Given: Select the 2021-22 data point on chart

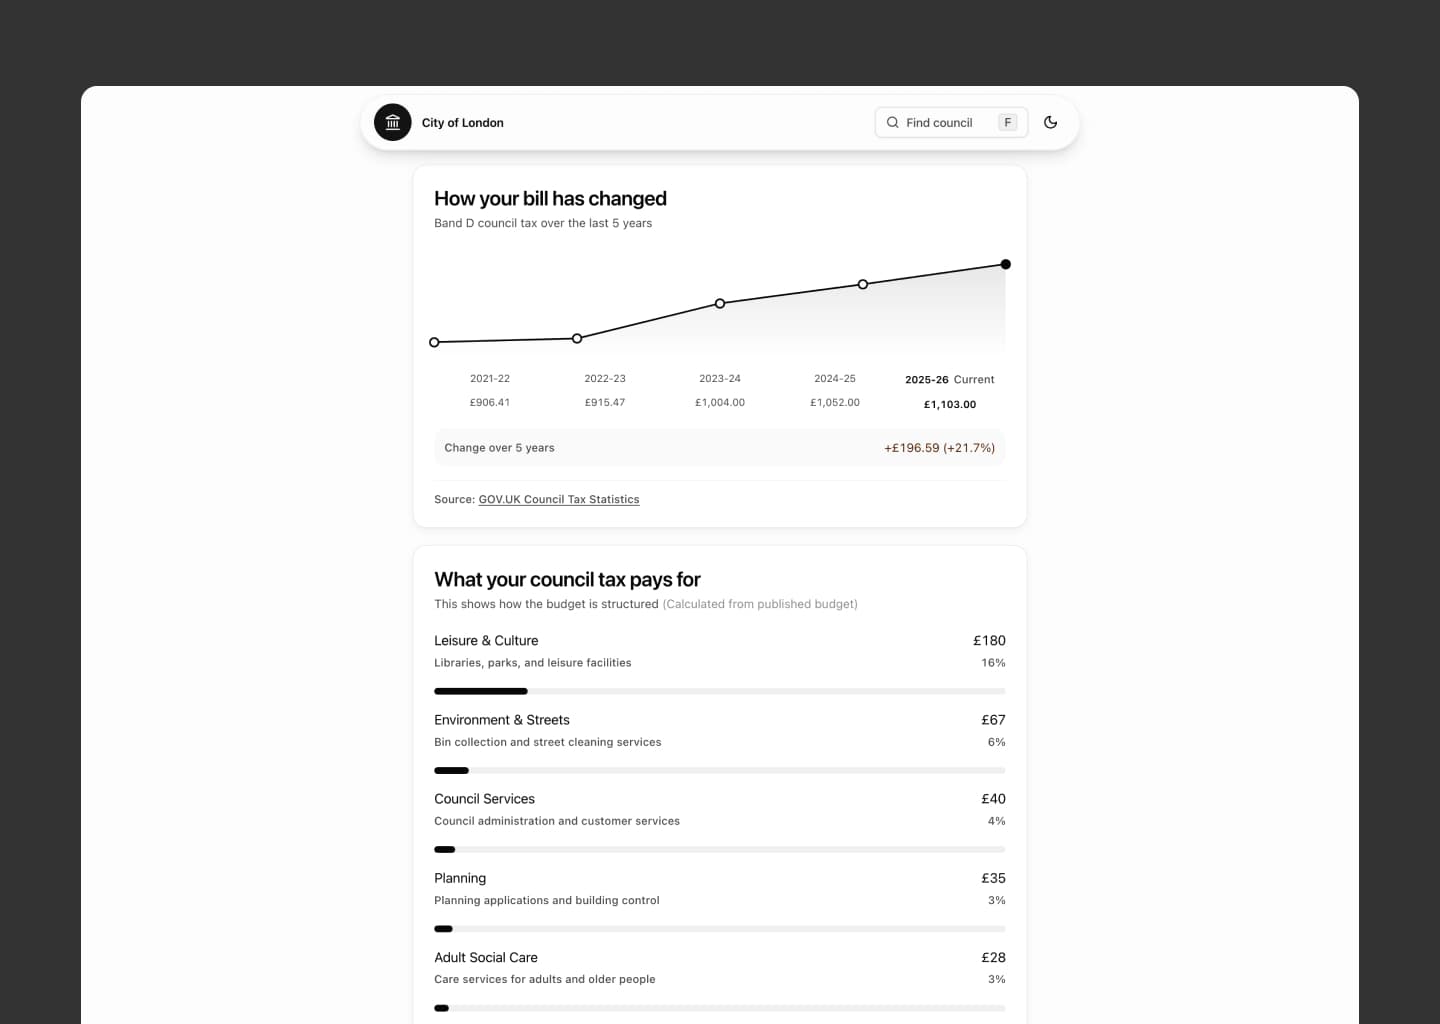Looking at the screenshot, I should (x=434, y=342).
